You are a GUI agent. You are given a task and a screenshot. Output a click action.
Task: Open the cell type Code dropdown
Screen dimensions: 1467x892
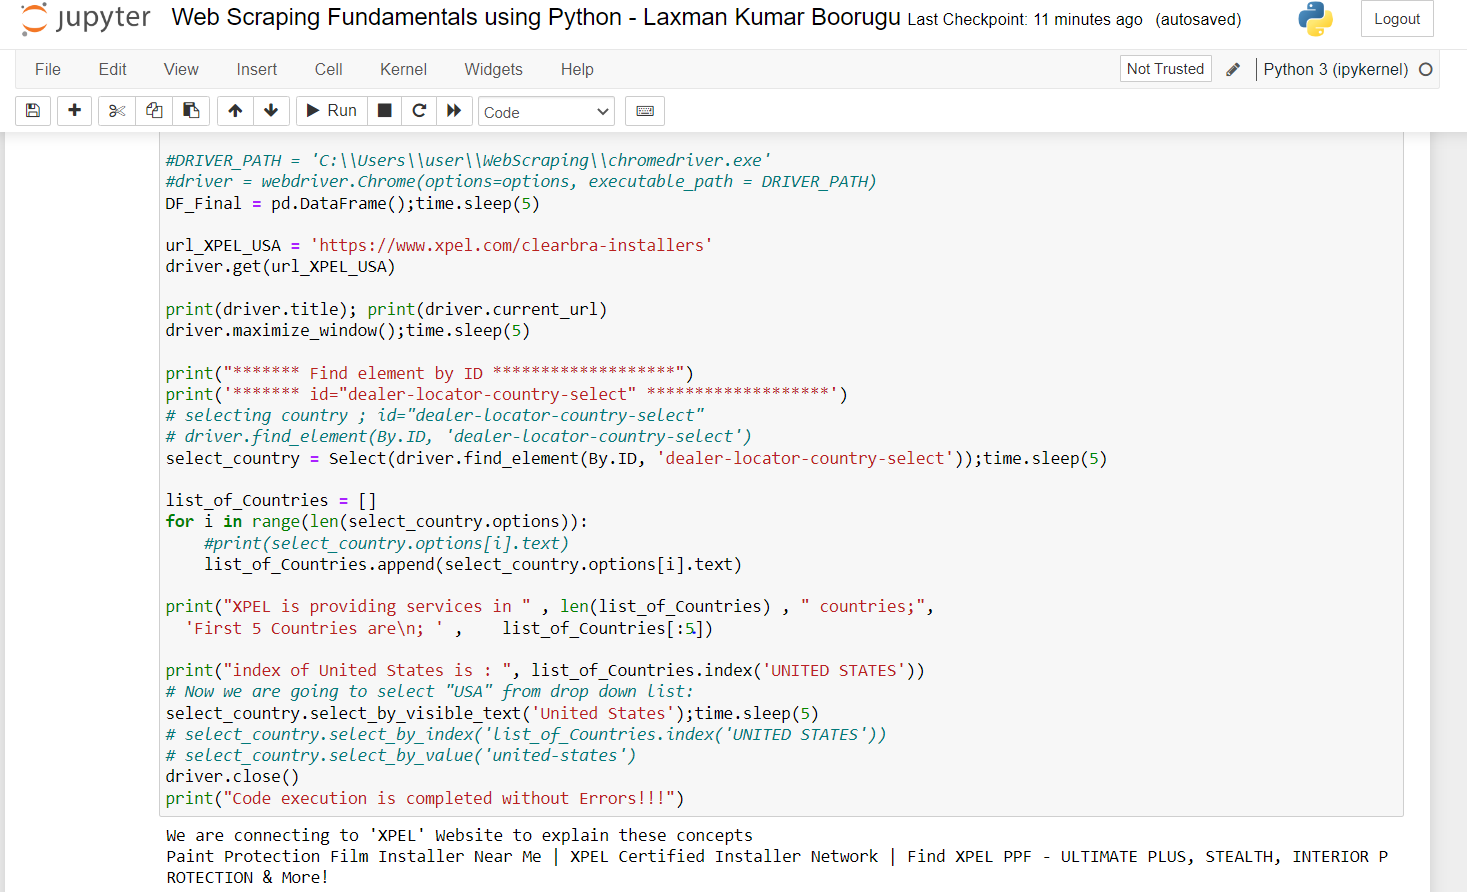click(546, 112)
